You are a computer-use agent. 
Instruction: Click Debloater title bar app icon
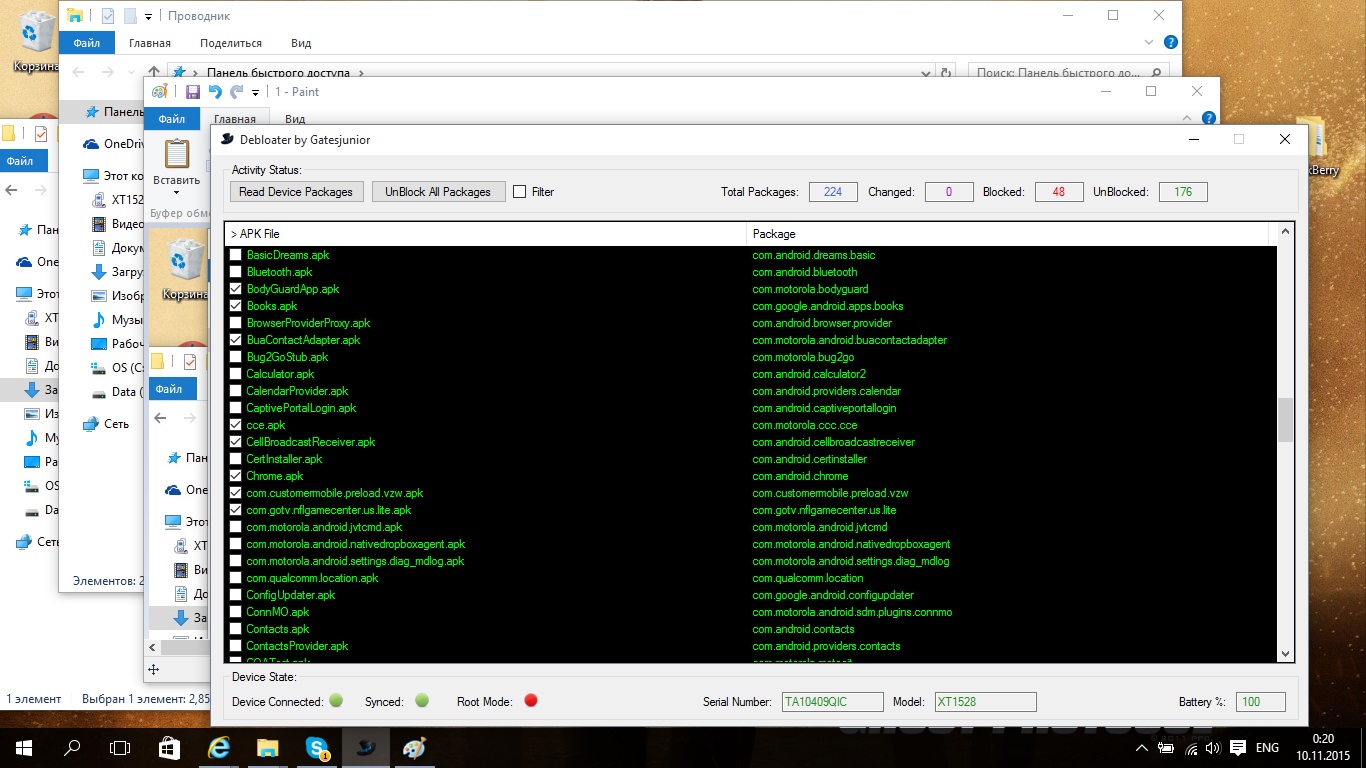[227, 140]
